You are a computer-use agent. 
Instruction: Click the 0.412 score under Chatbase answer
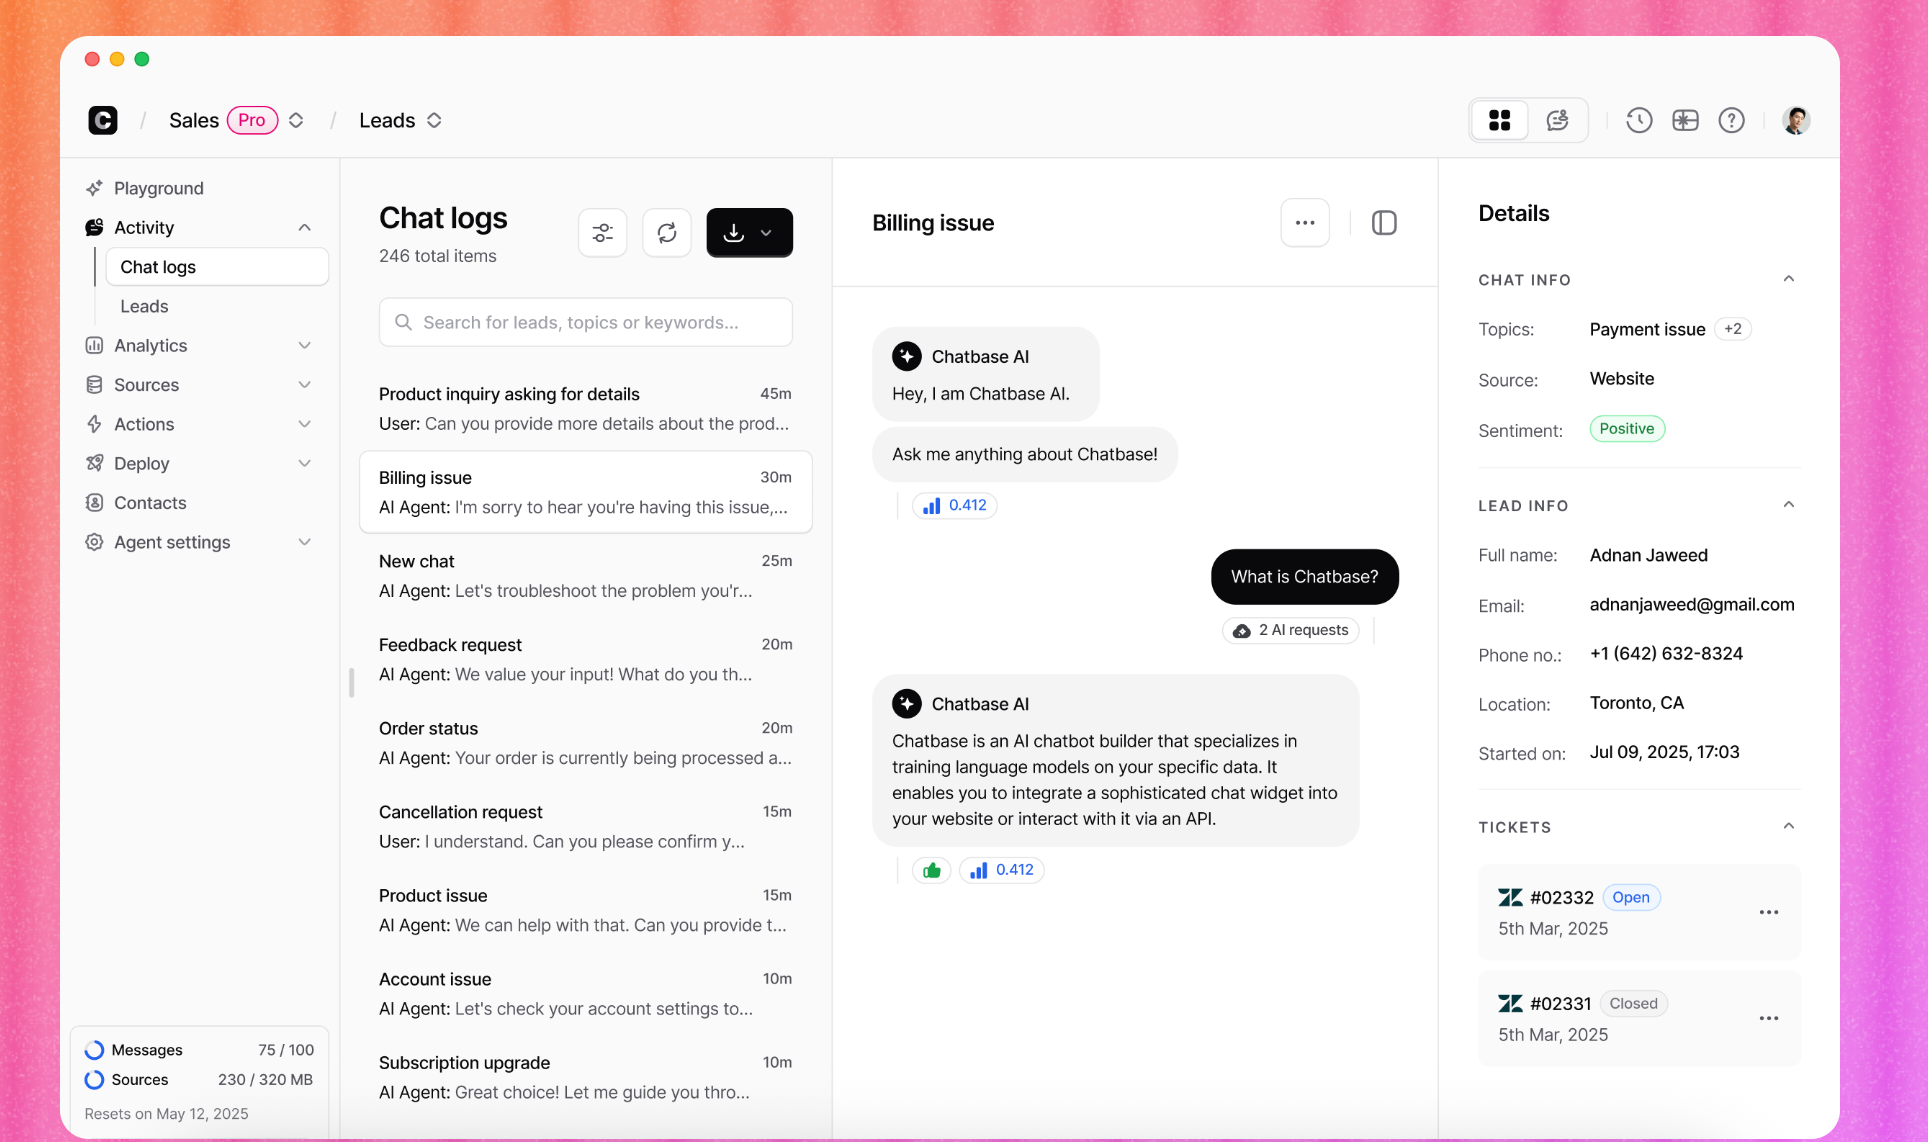(1002, 870)
